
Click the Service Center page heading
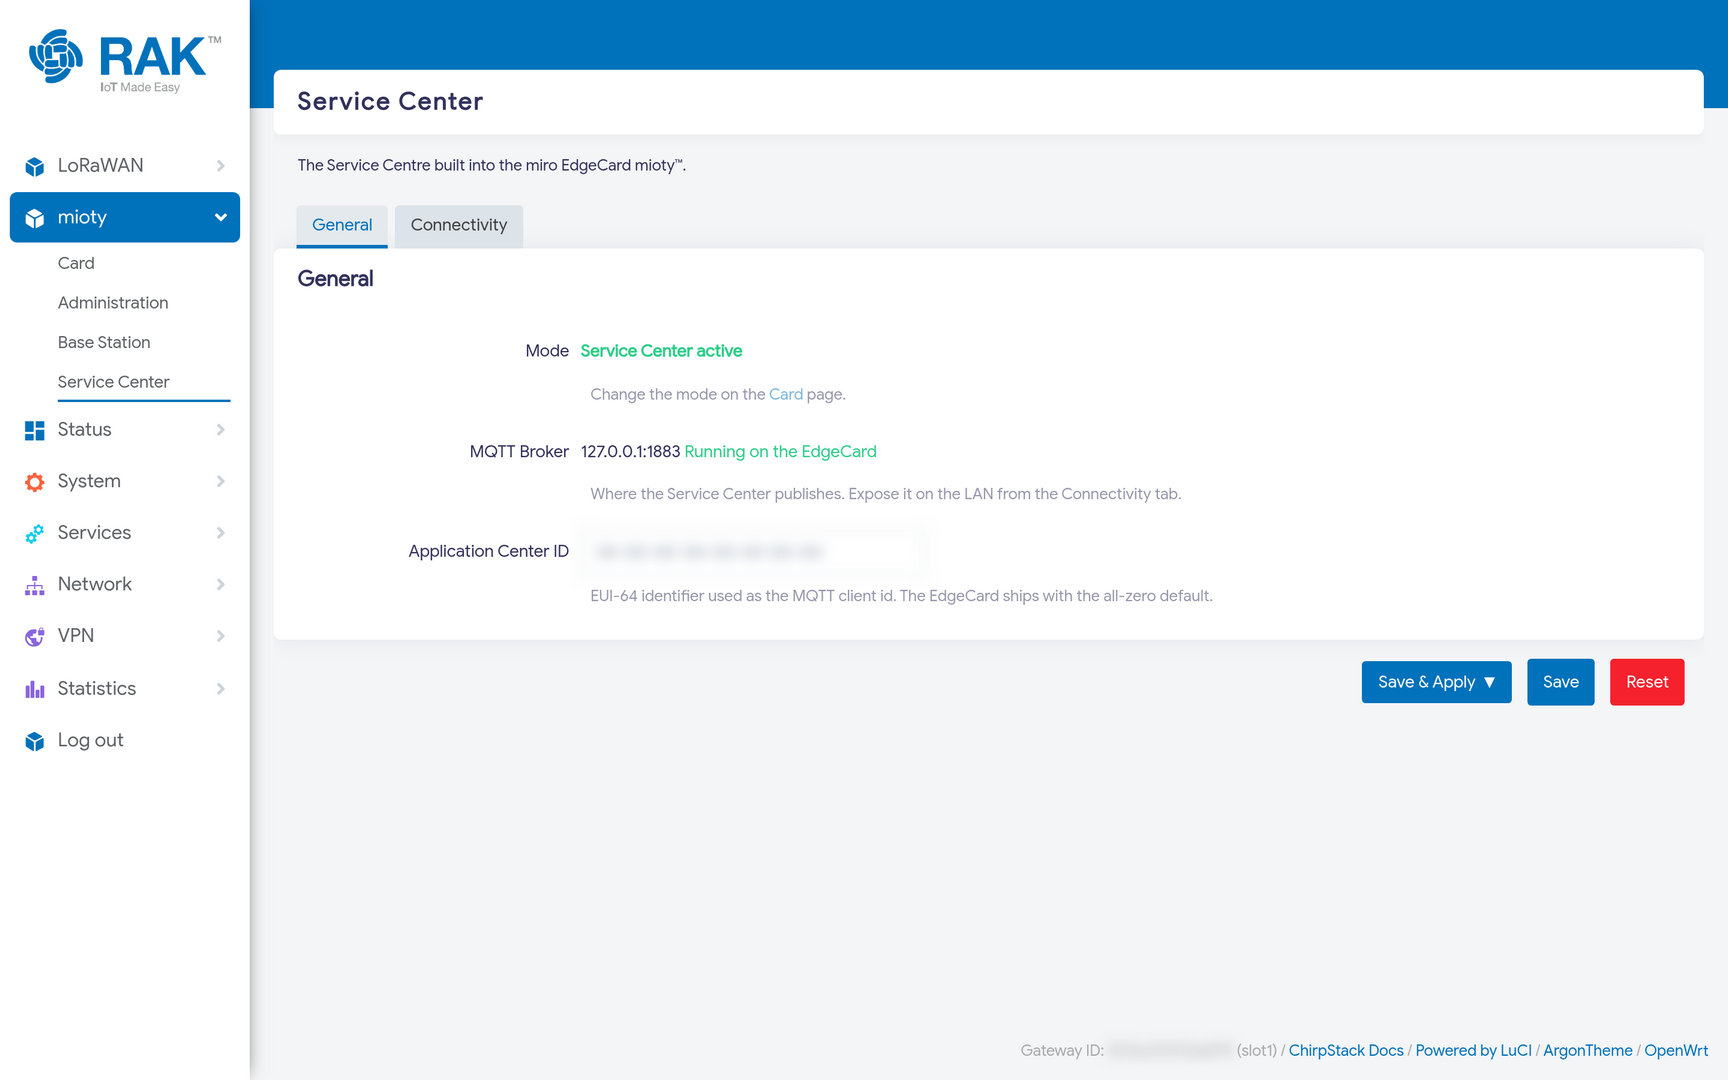[390, 102]
